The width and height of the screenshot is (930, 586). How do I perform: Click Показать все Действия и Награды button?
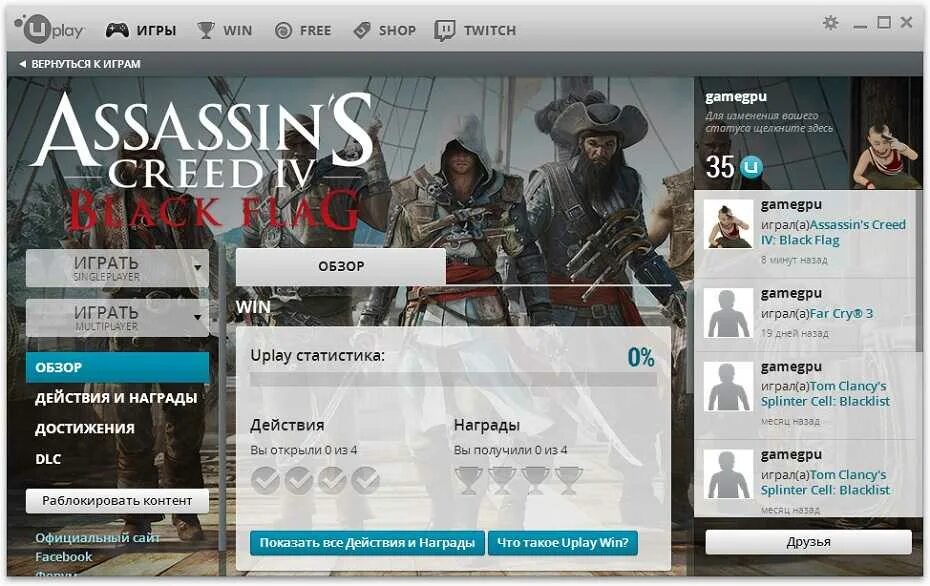[x=367, y=543]
